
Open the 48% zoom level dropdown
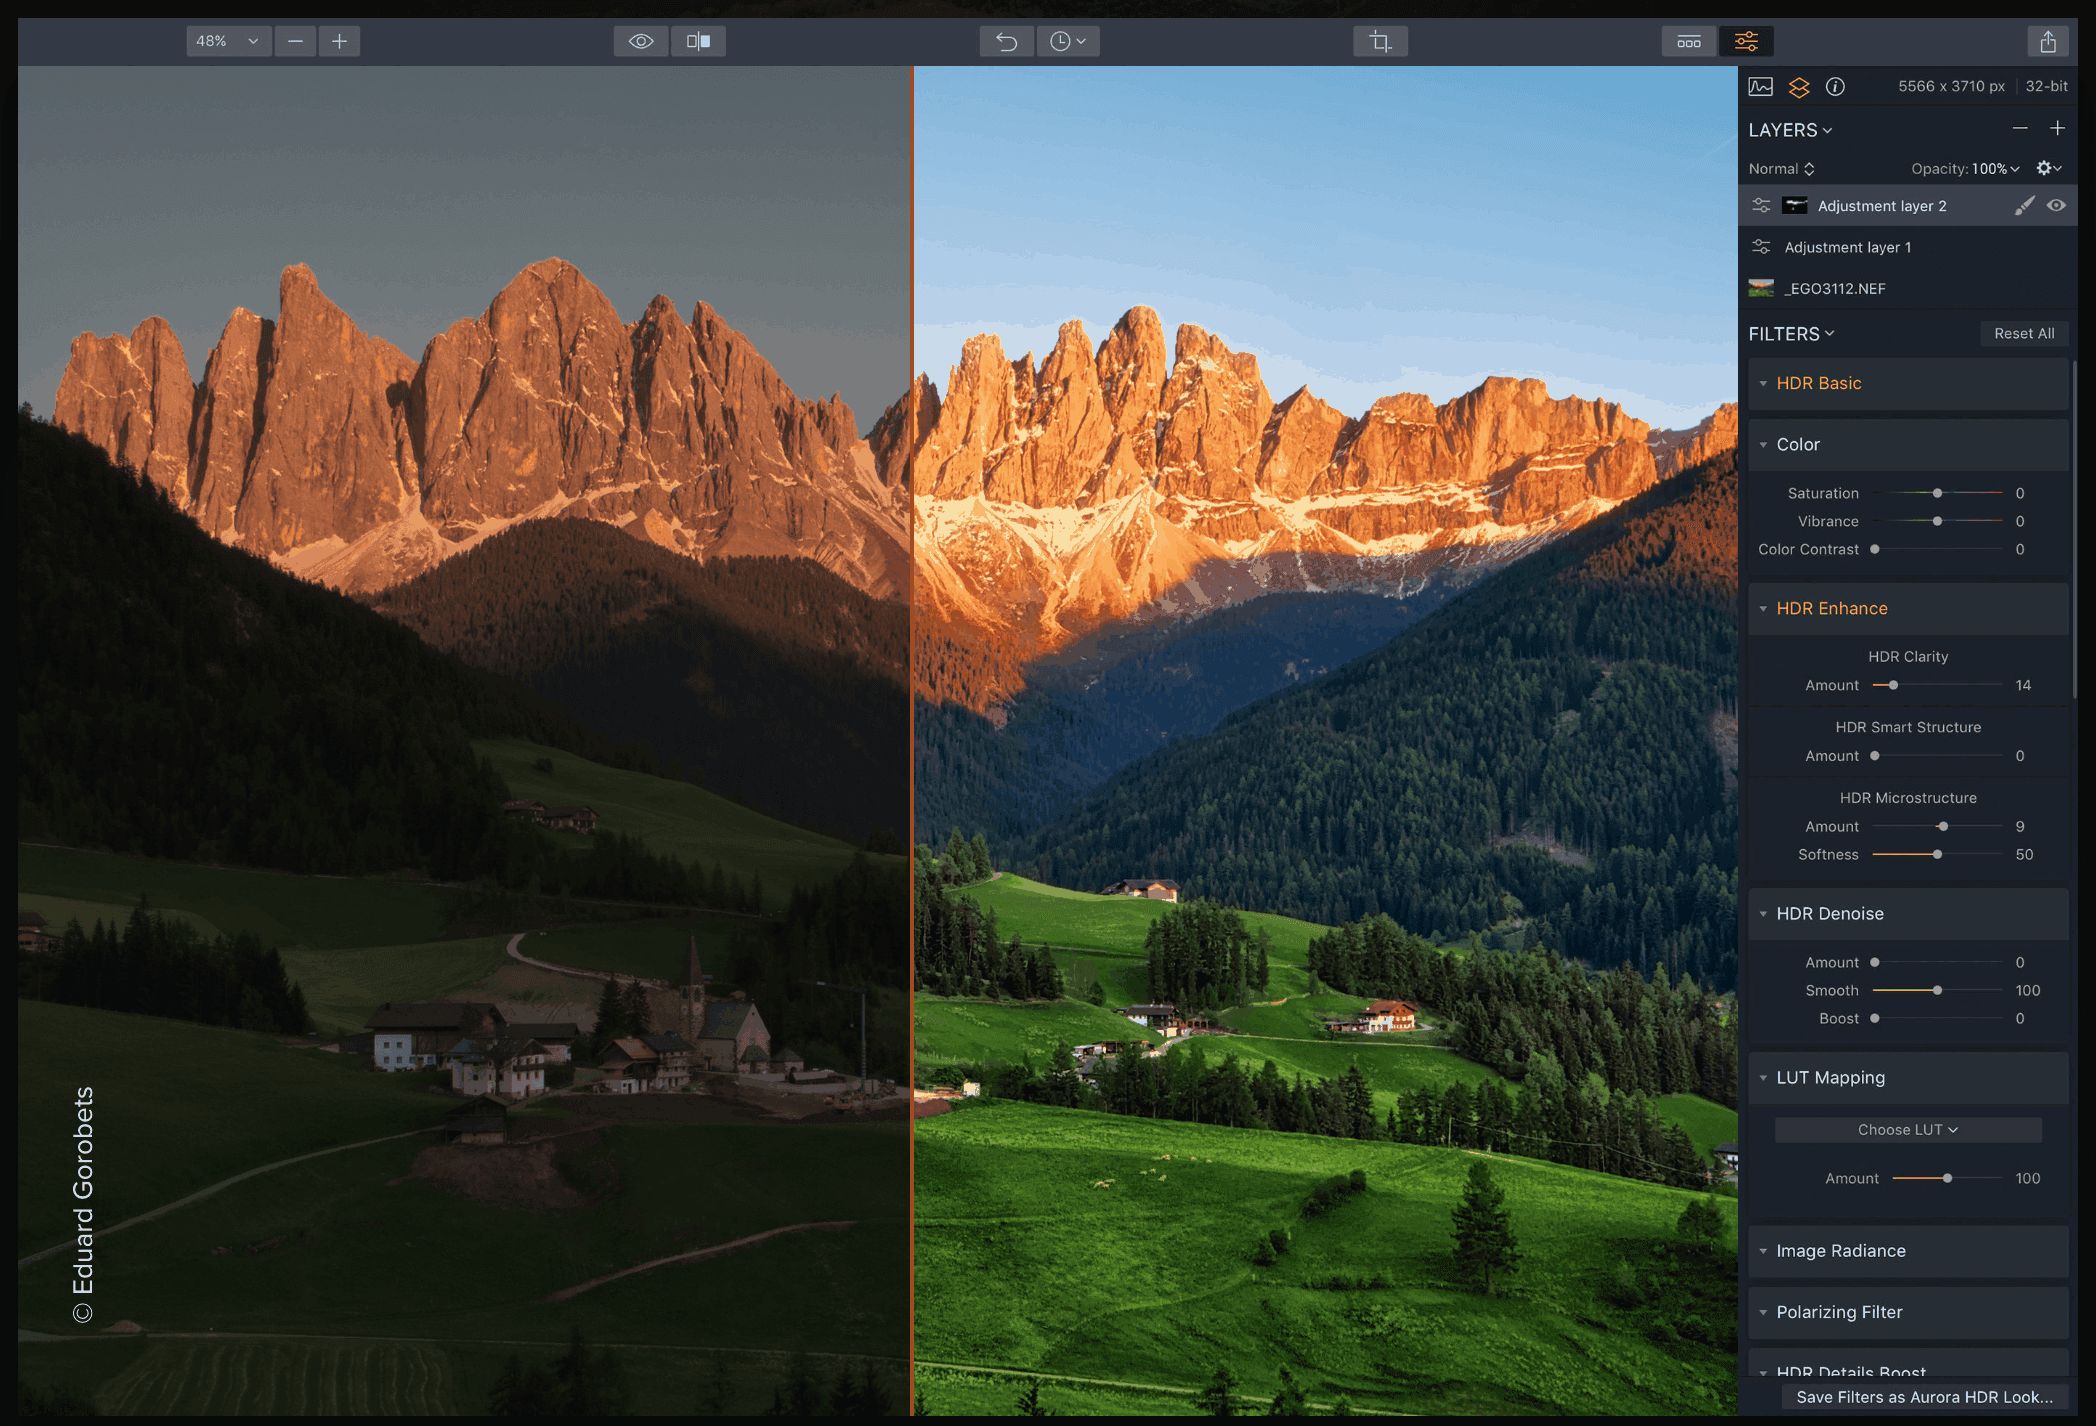(228, 41)
